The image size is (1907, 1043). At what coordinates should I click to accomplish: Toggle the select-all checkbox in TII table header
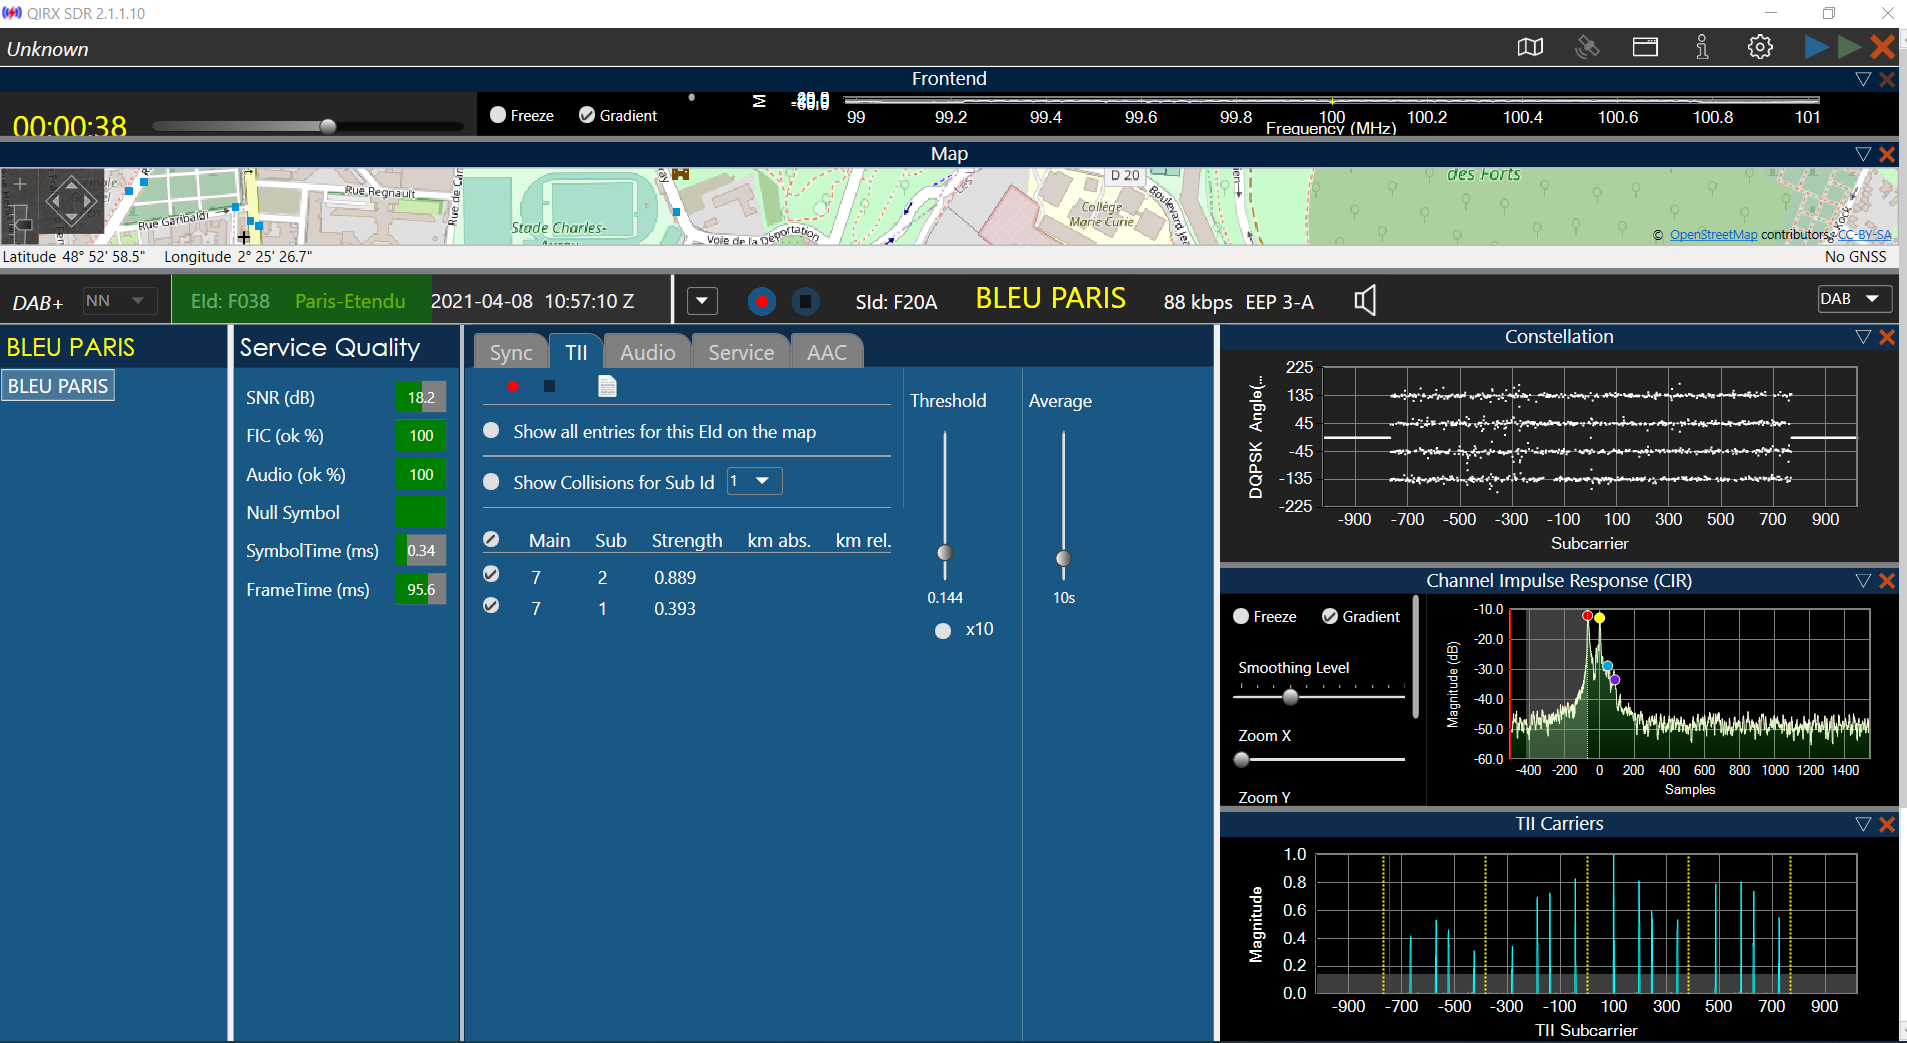(x=491, y=540)
